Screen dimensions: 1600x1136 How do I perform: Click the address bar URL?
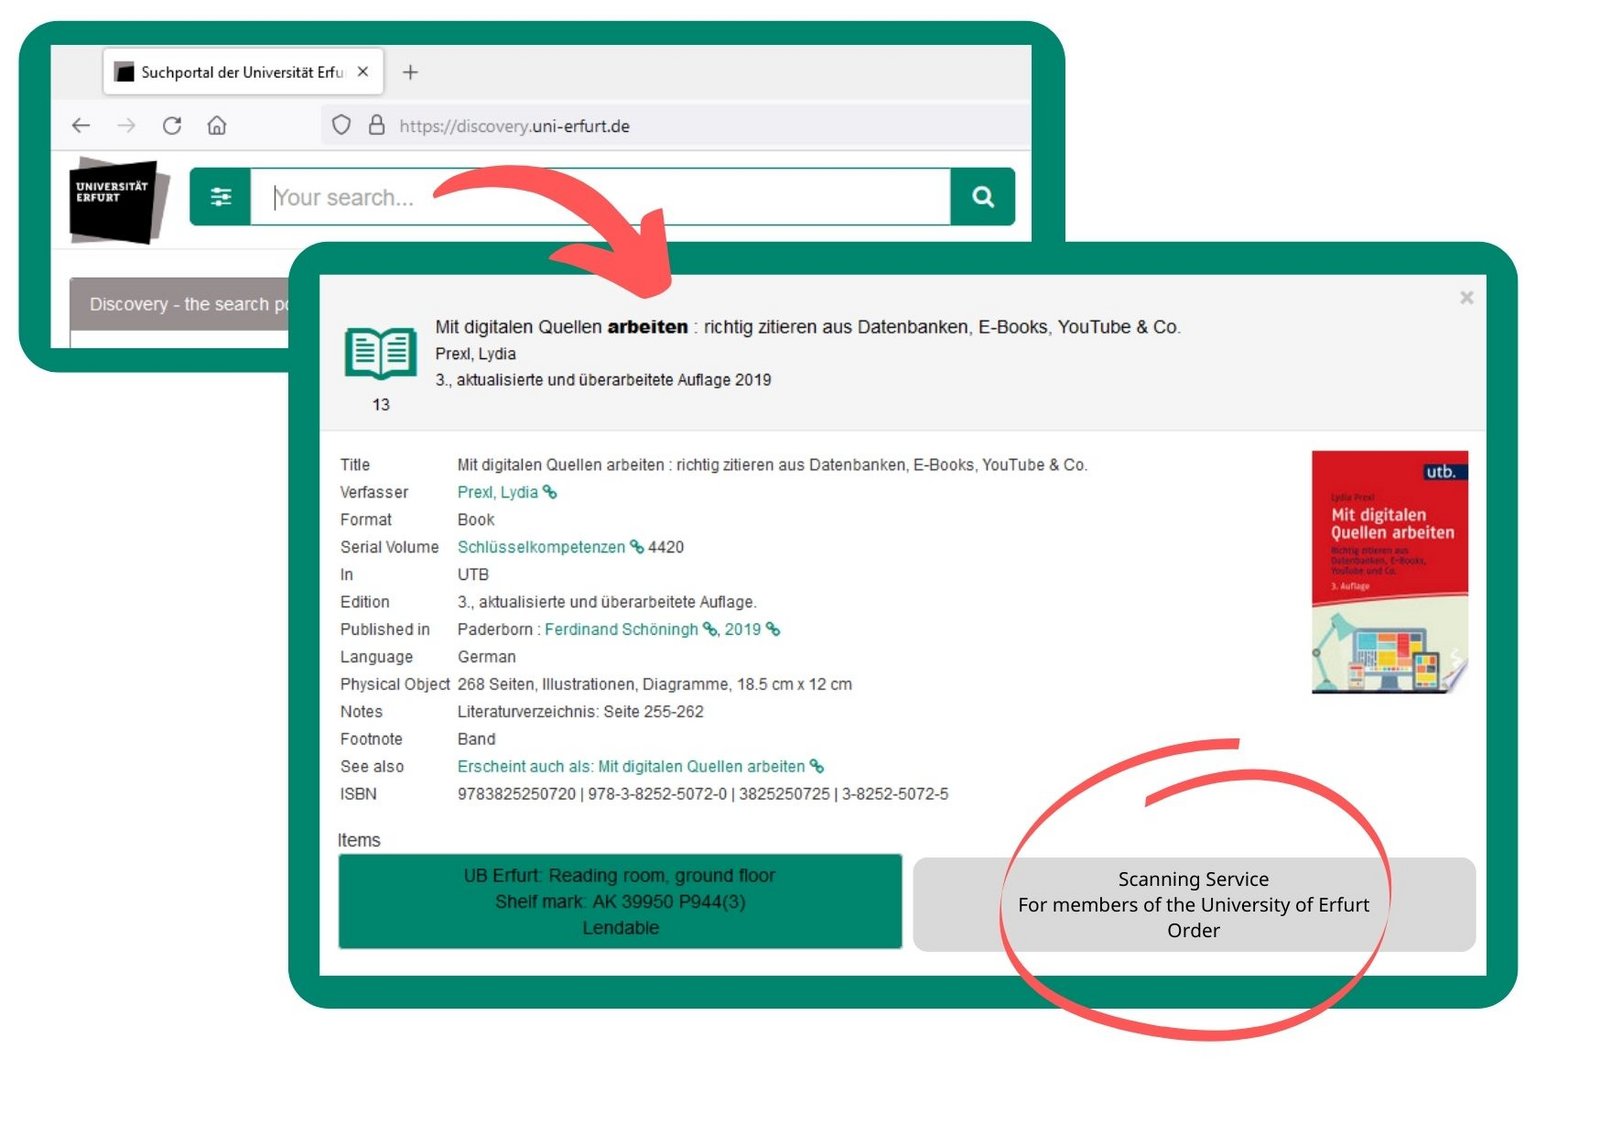[x=514, y=126]
